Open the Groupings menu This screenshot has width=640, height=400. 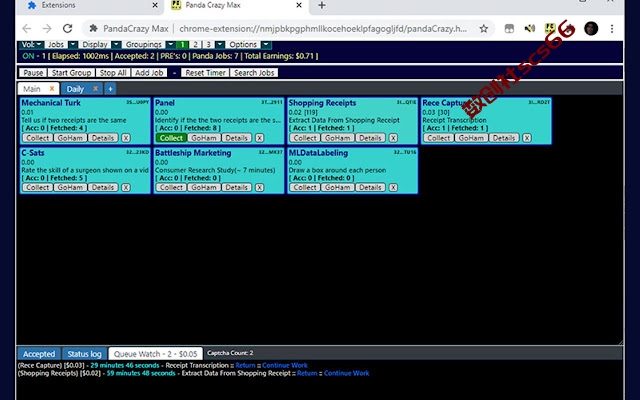[144, 44]
